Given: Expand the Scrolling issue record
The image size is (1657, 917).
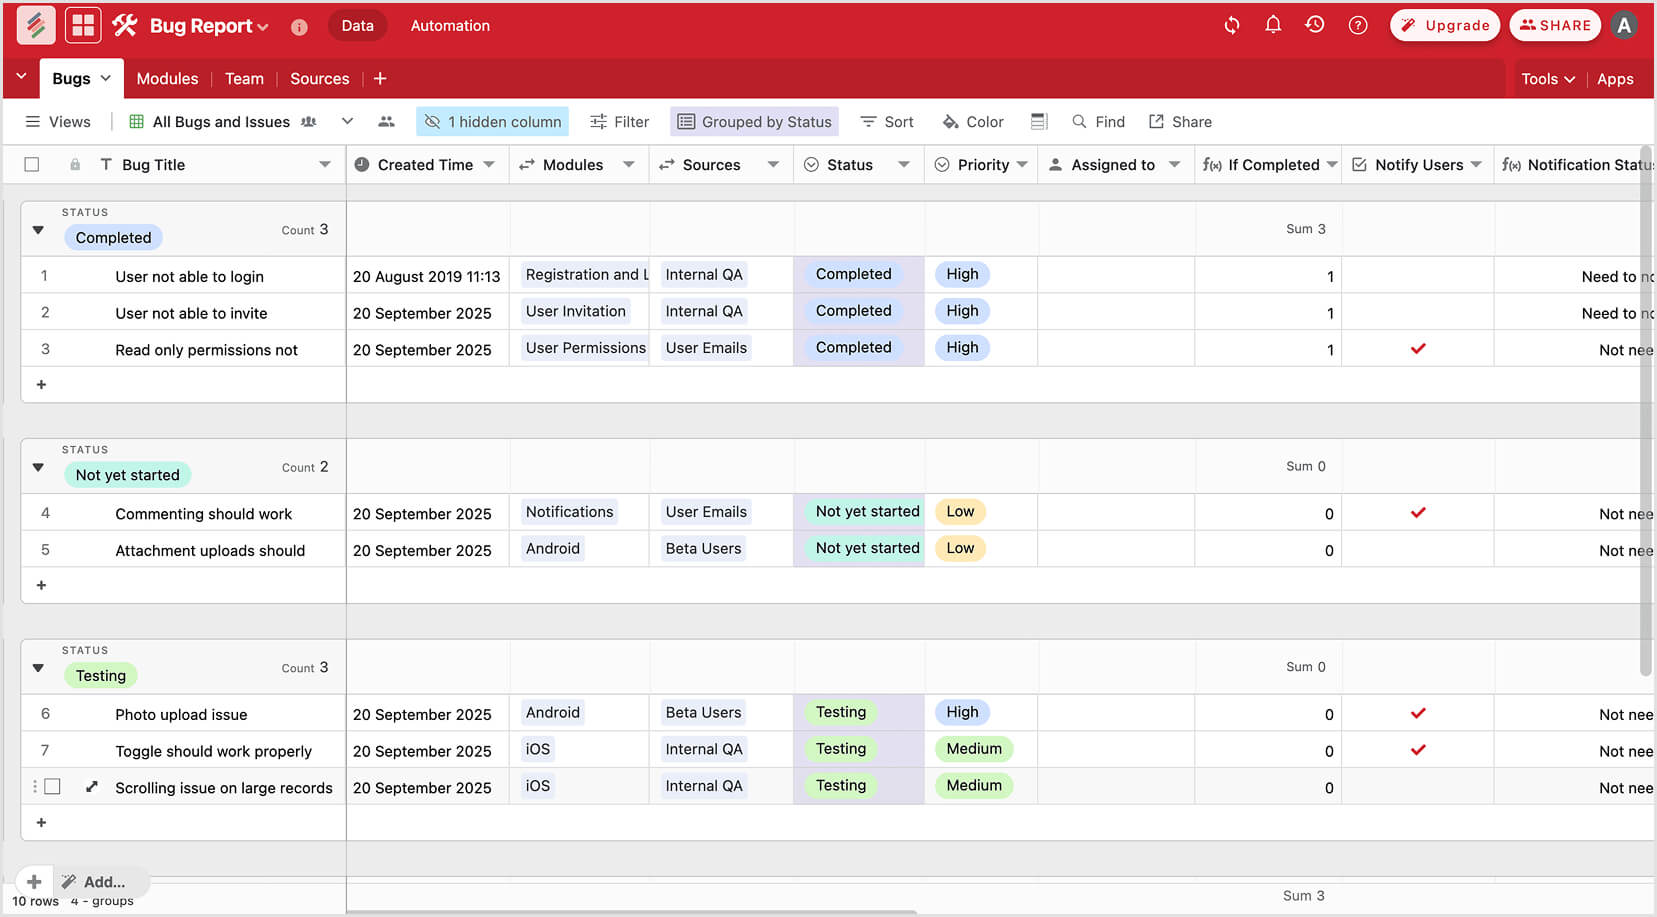Looking at the screenshot, I should (x=91, y=787).
